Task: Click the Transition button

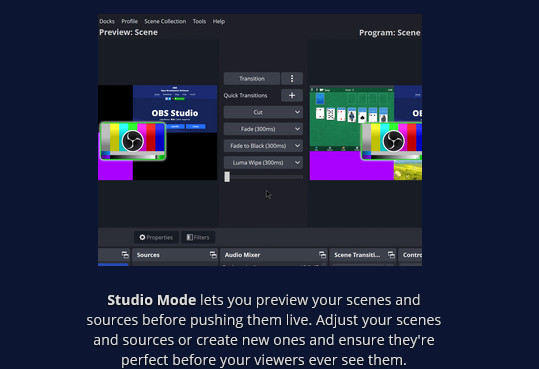Action: pyautogui.click(x=252, y=78)
